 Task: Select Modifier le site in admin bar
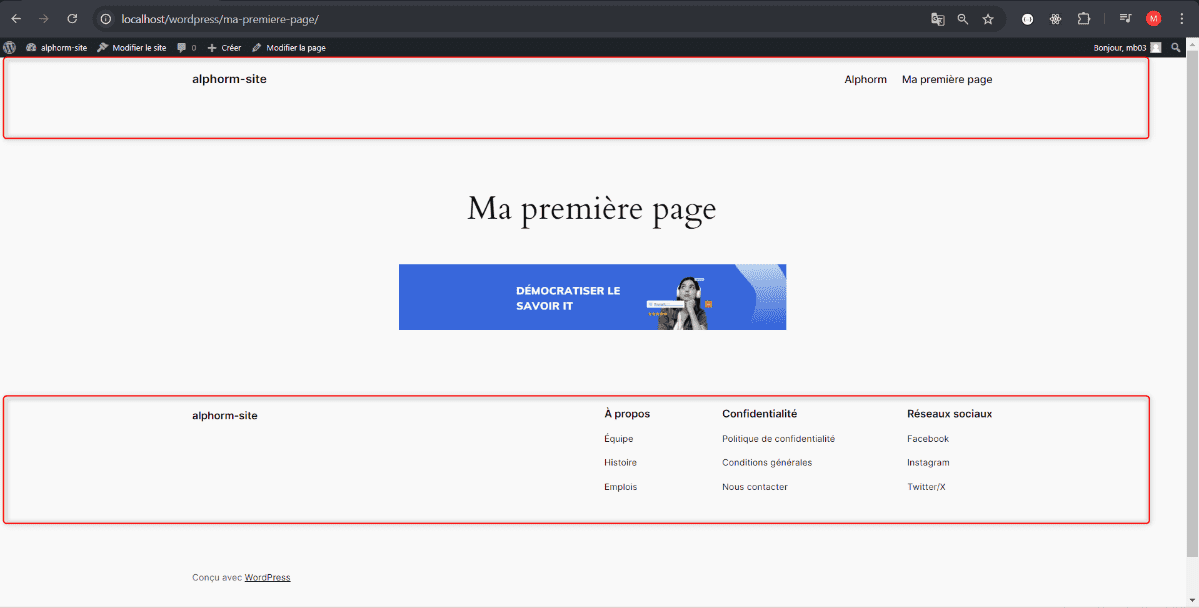[132, 47]
